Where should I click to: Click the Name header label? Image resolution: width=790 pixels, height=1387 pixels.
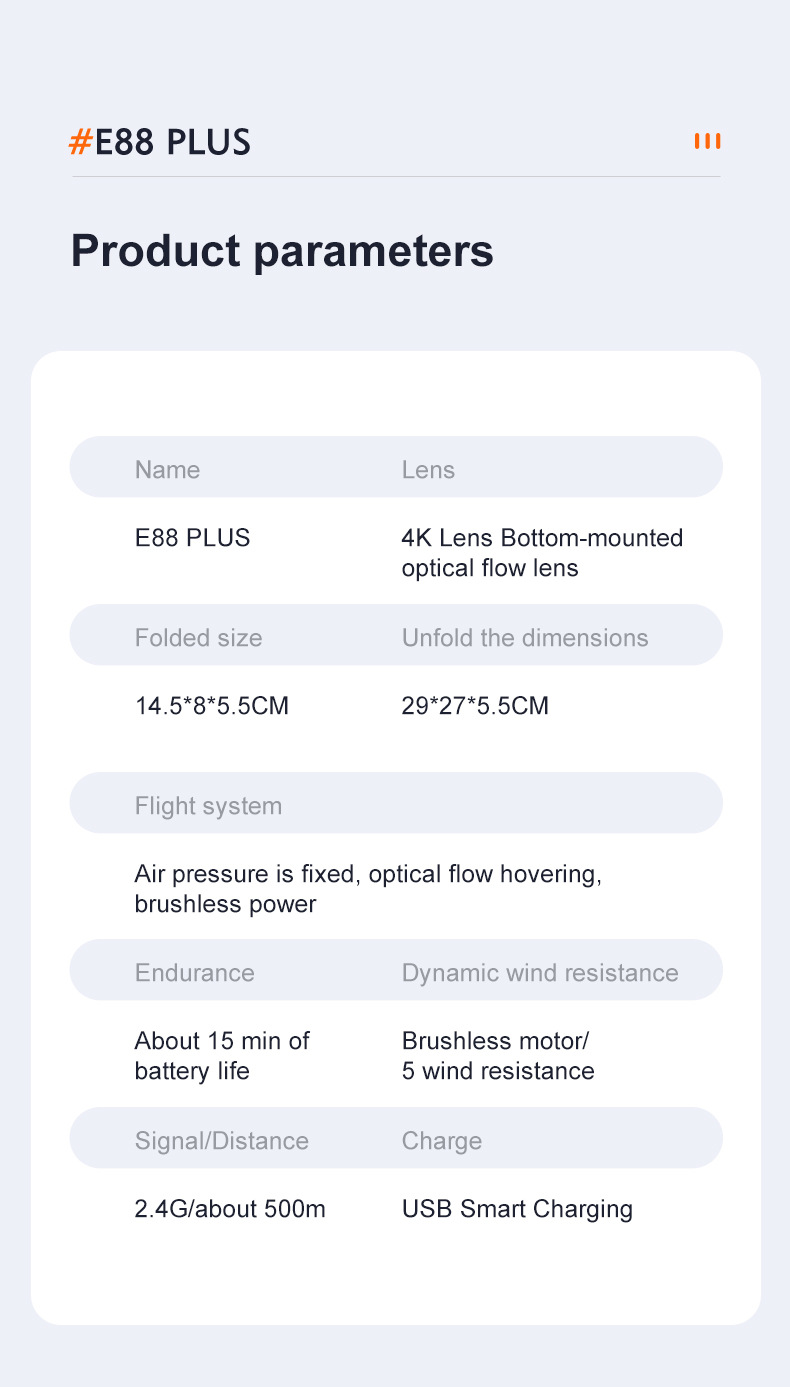click(167, 470)
